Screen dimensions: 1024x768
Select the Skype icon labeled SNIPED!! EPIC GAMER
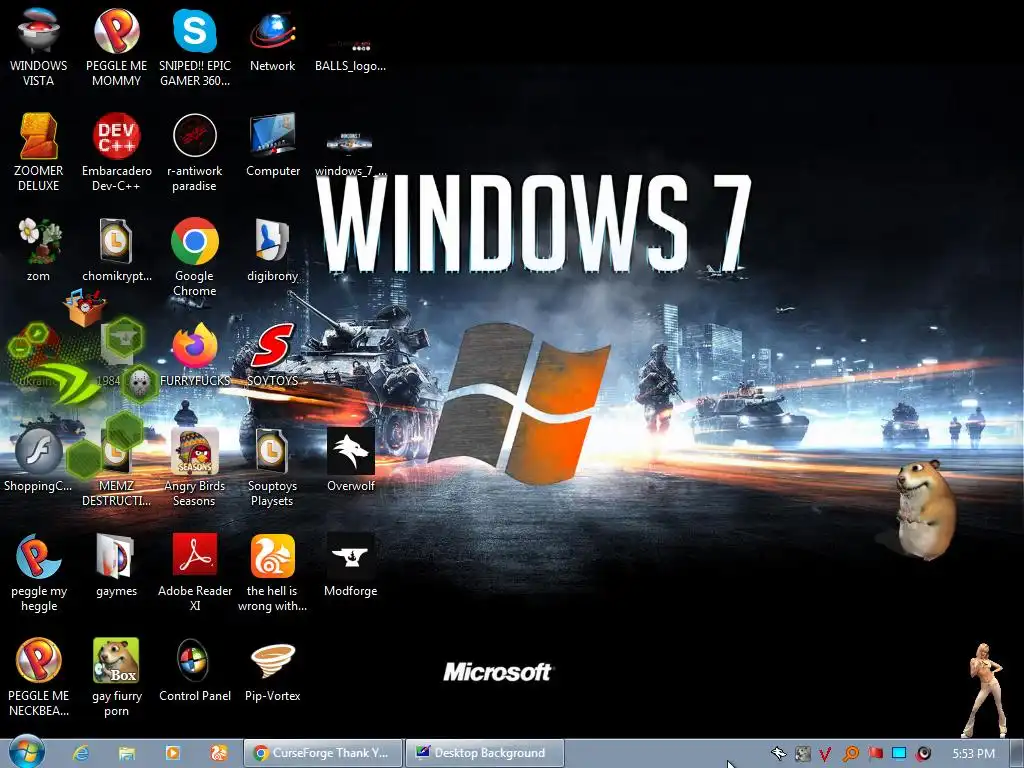tap(195, 47)
